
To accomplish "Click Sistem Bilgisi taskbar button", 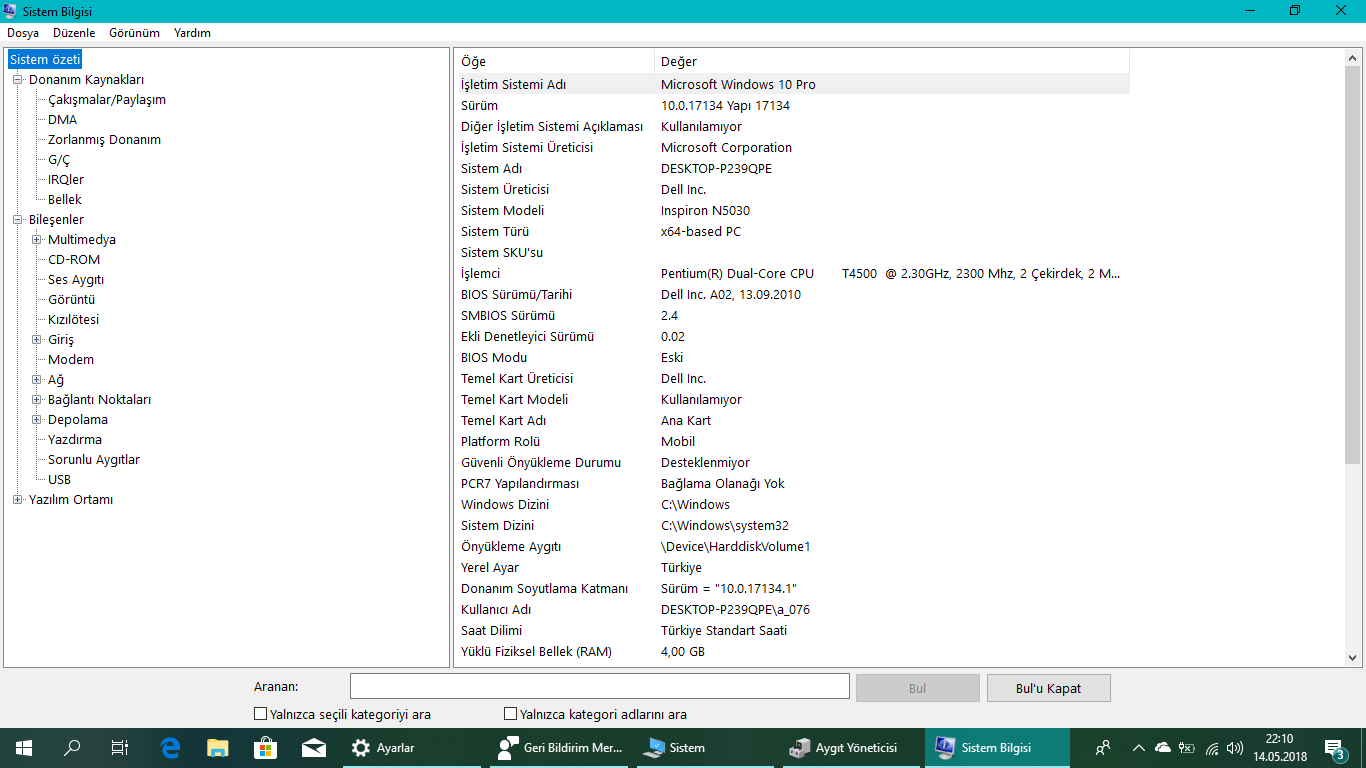I will click(x=997, y=747).
